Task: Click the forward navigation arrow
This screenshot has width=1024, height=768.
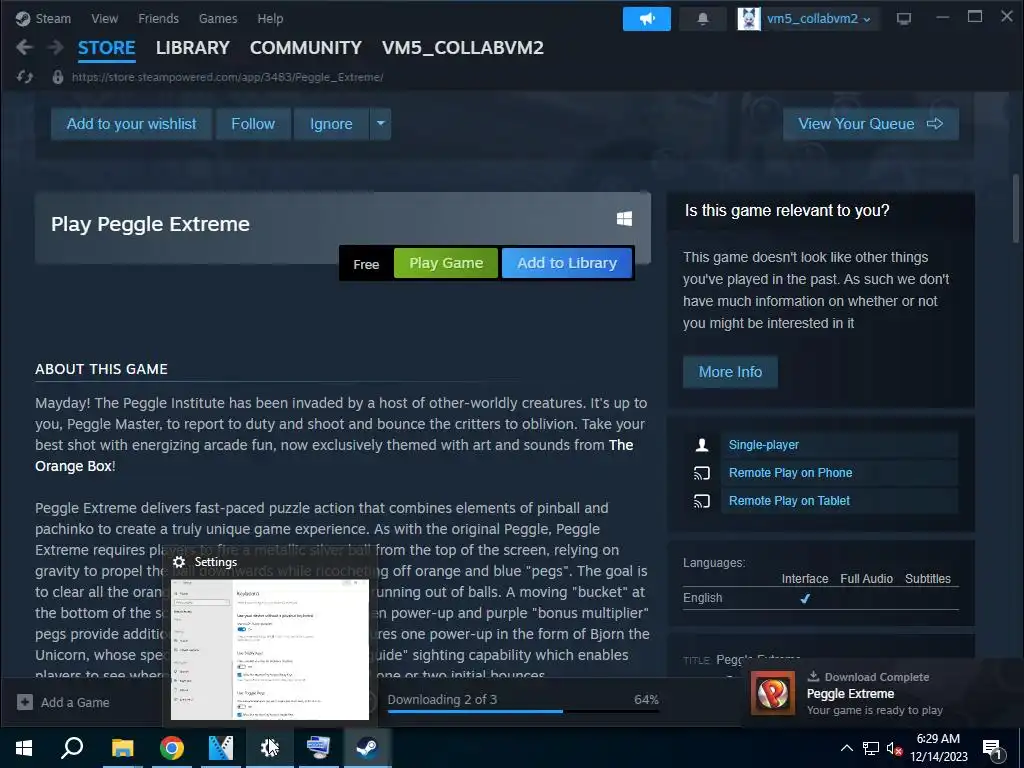Action: point(56,47)
